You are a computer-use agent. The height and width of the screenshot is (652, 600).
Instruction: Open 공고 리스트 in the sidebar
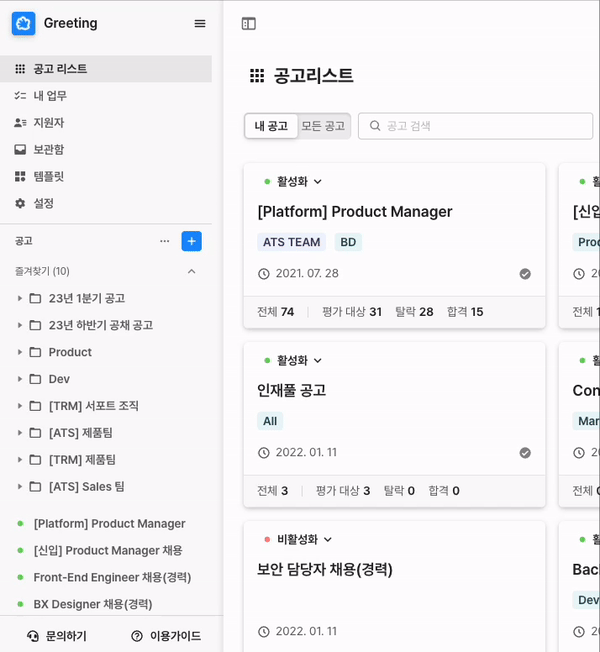click(106, 69)
